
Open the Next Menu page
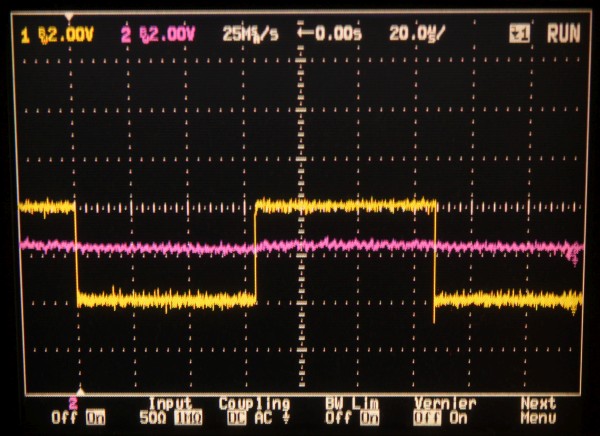[x=538, y=410]
